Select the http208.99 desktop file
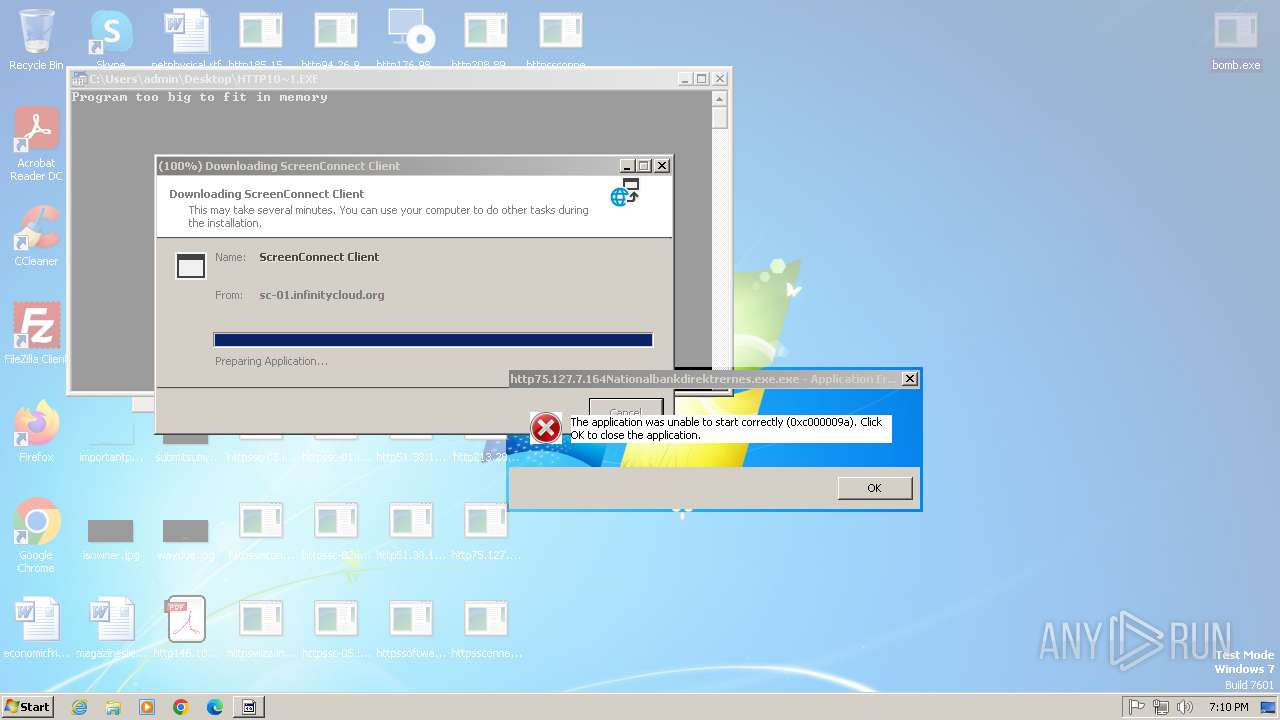The width and height of the screenshot is (1280, 720). coord(486,39)
